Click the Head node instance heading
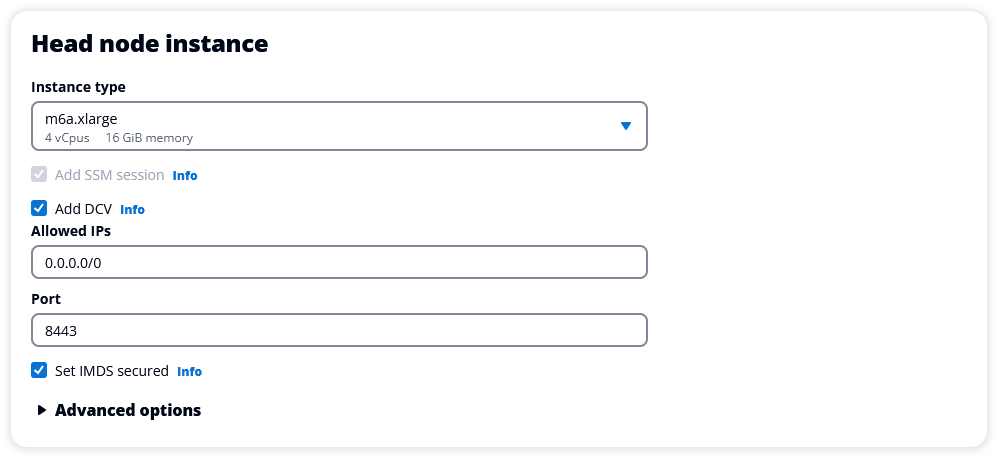 150,44
